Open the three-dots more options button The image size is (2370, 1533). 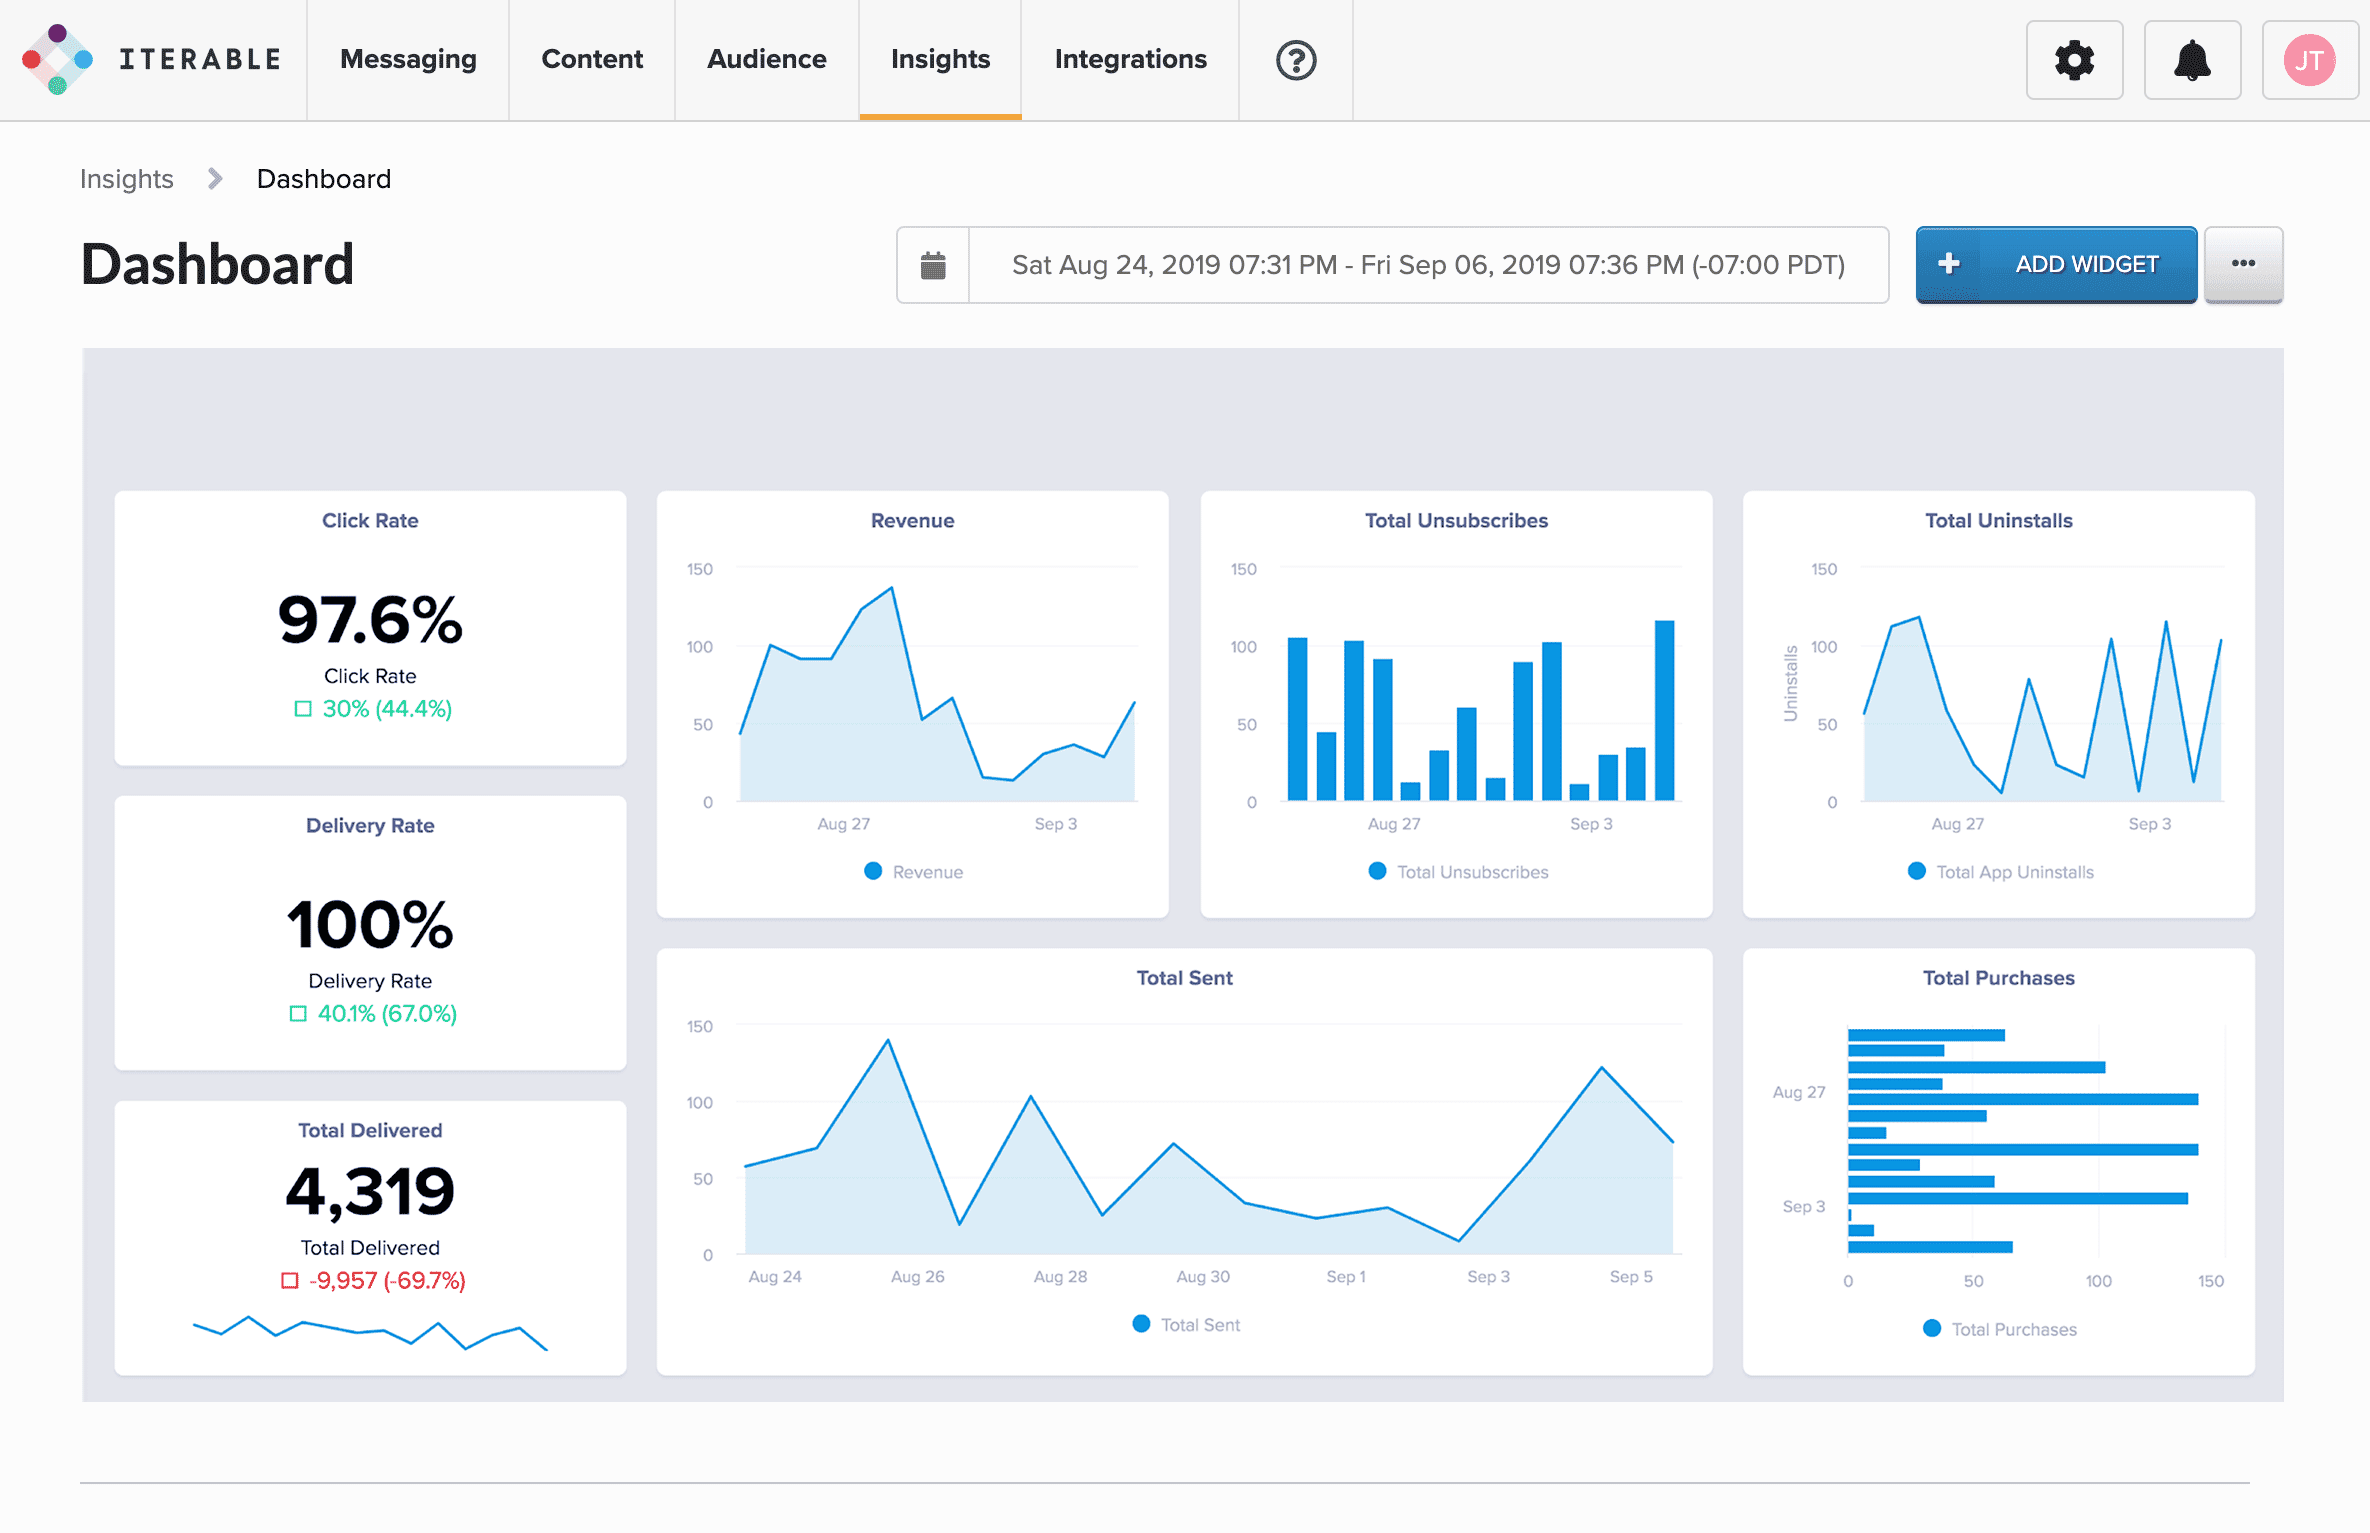click(2243, 264)
